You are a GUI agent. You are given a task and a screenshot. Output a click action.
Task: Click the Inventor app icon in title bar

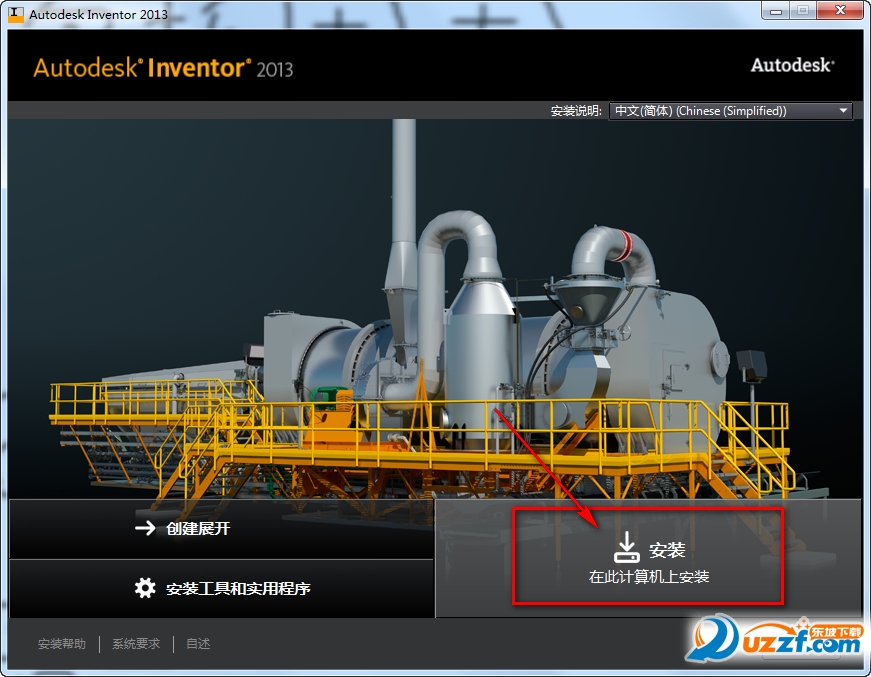(x=16, y=14)
